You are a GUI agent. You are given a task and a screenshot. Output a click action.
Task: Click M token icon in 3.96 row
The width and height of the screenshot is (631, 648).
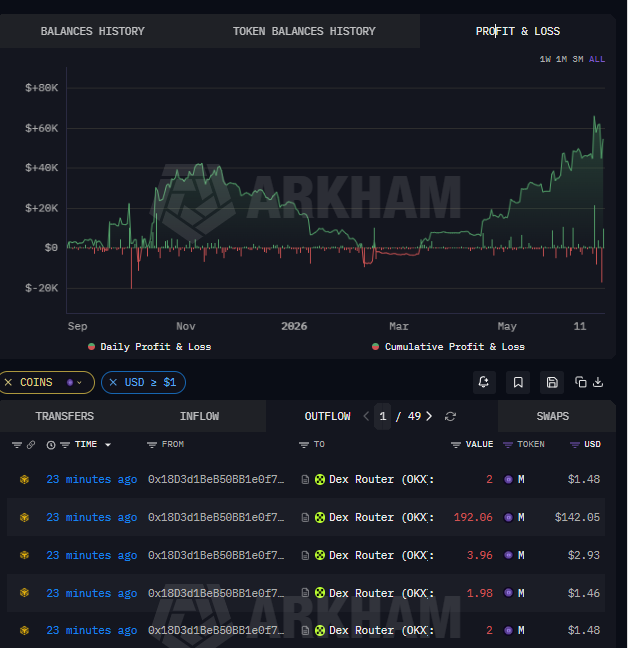pyautogui.click(x=508, y=555)
